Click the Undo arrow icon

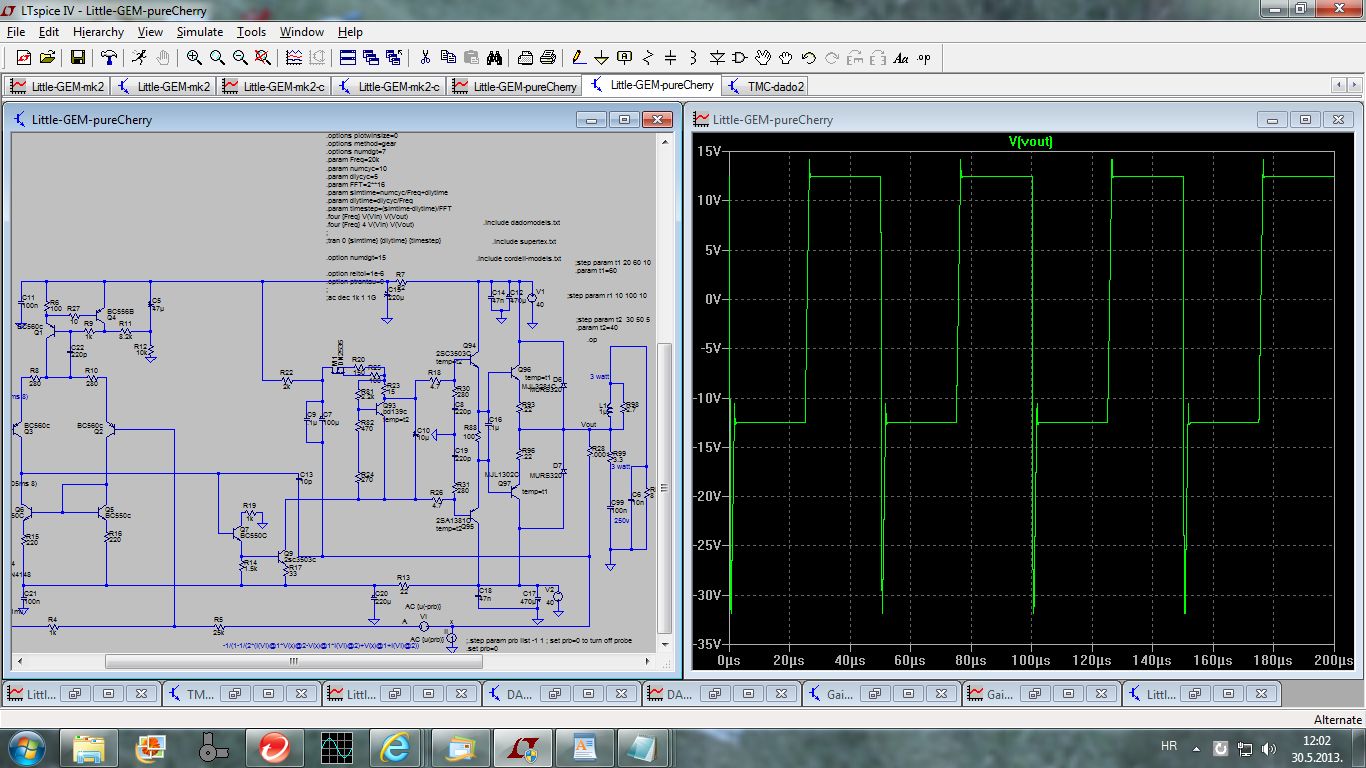809,58
